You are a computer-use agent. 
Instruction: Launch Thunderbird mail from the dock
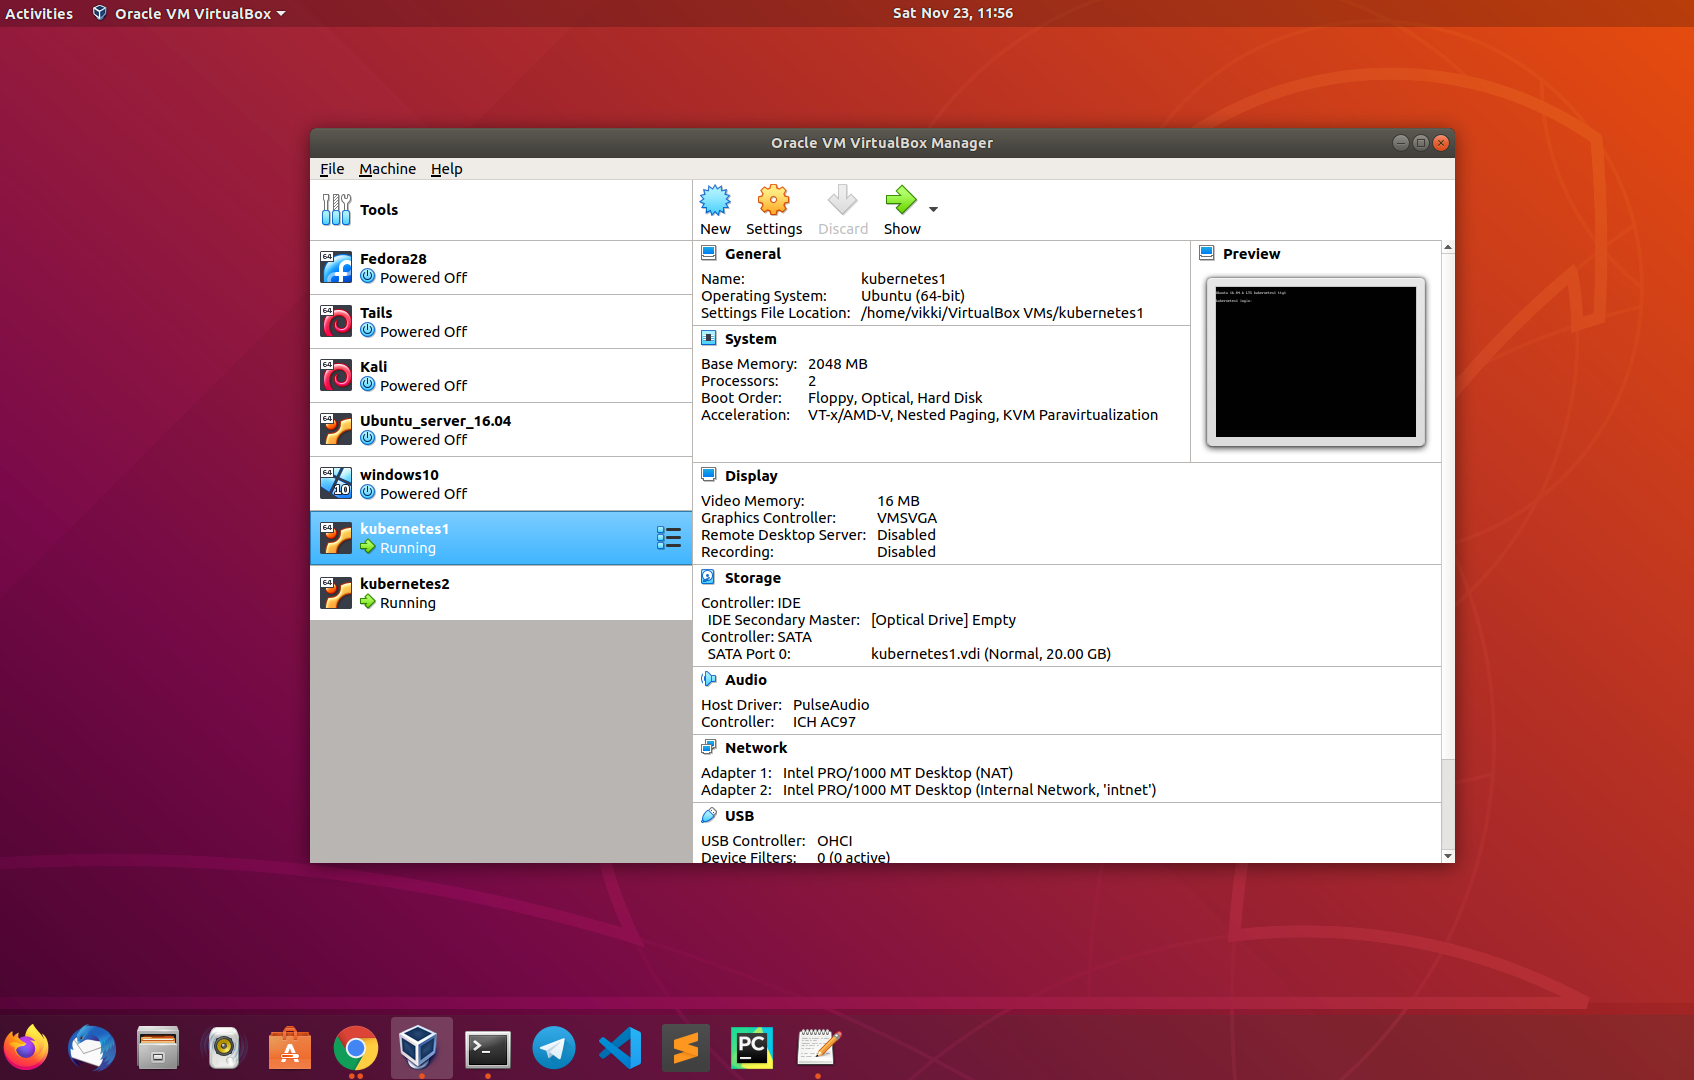92,1048
